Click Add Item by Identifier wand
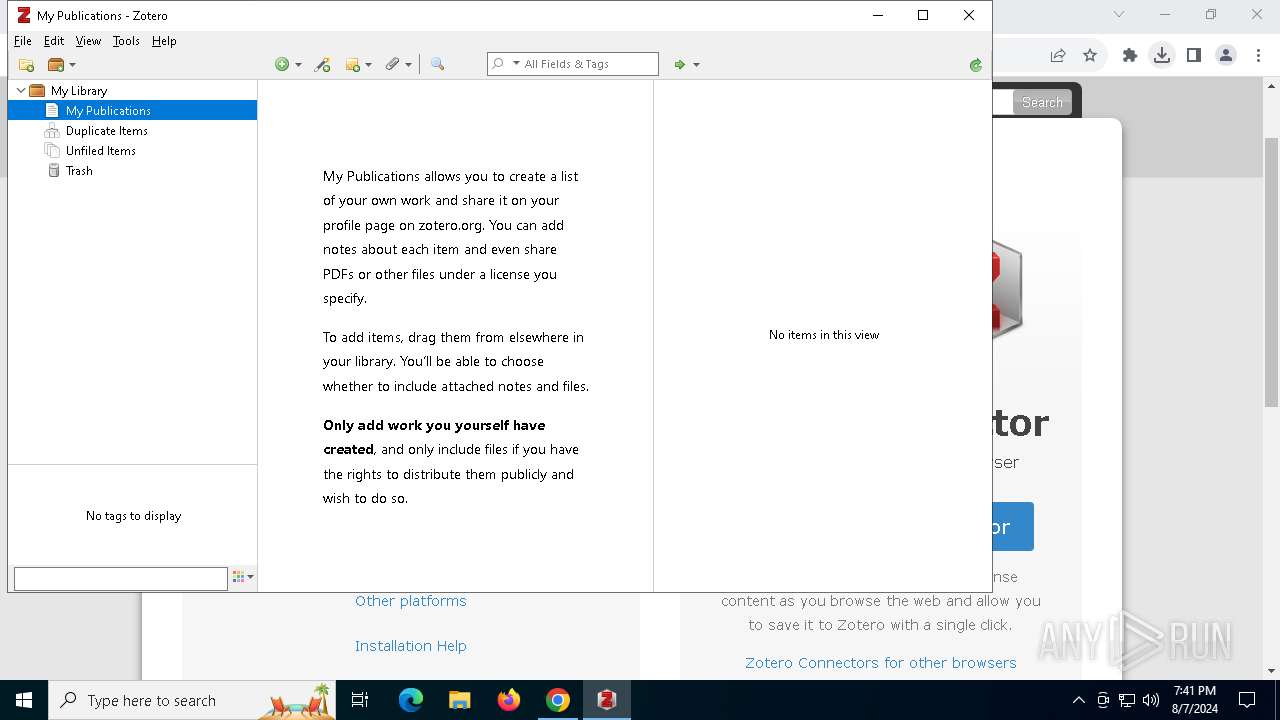 (322, 64)
